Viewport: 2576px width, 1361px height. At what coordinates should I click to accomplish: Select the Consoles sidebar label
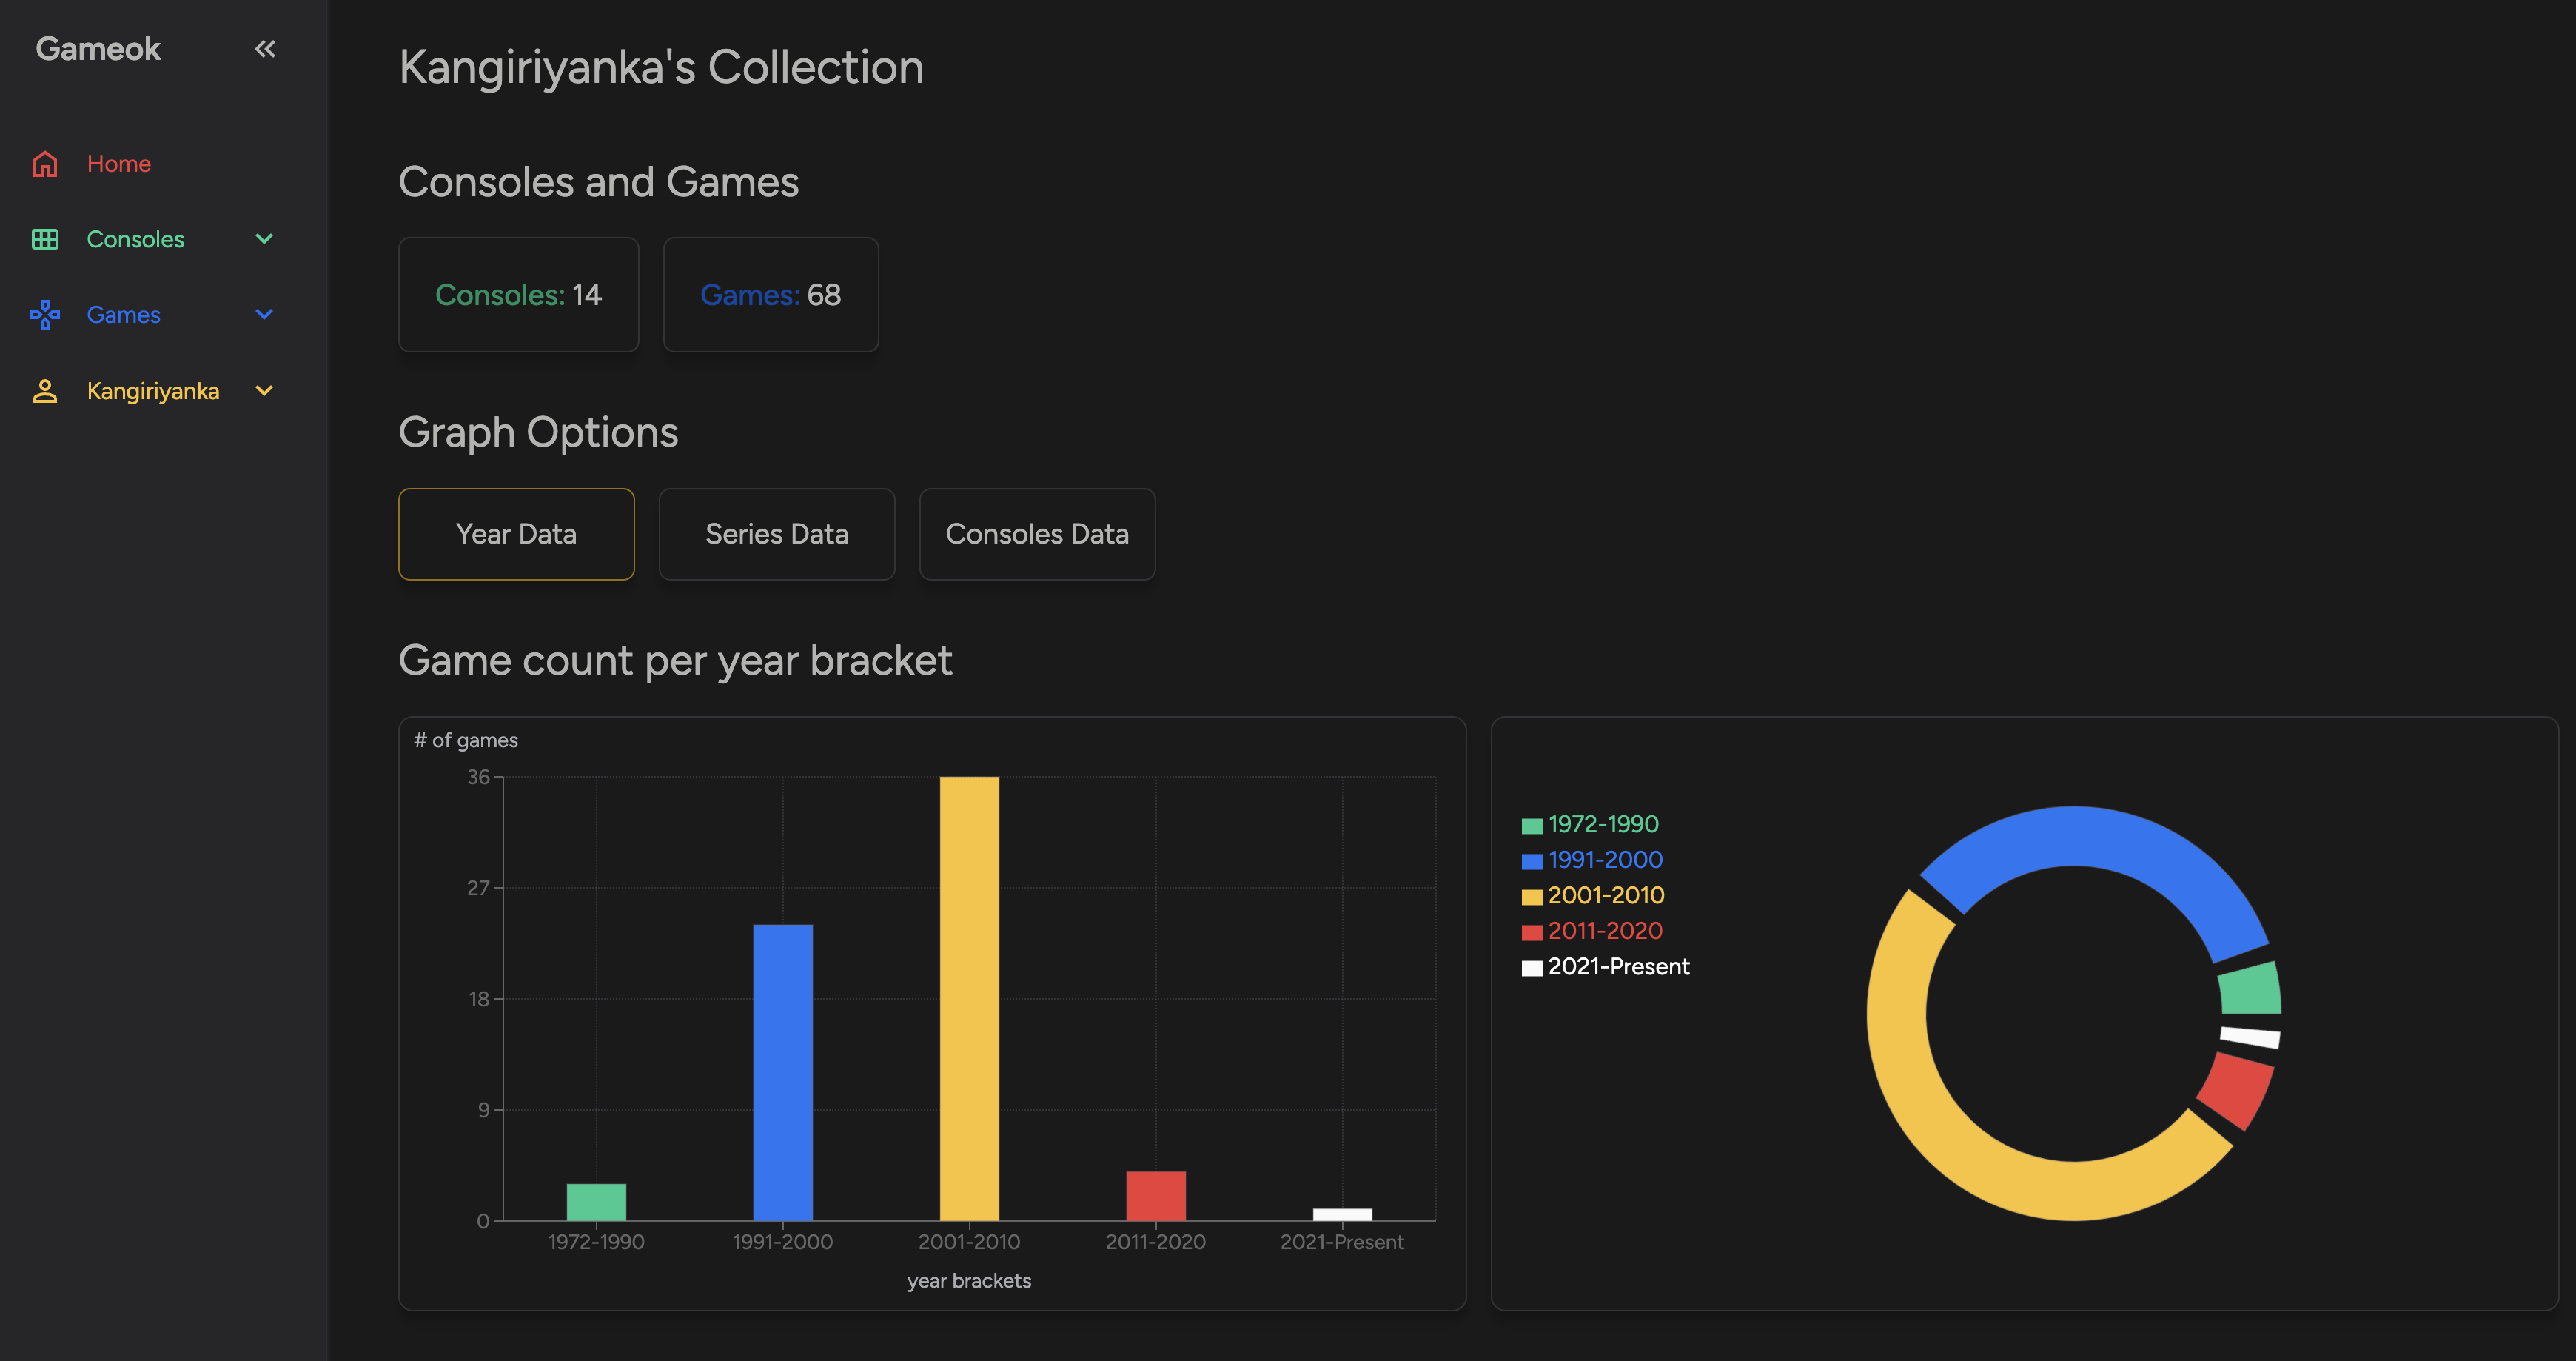pos(136,239)
